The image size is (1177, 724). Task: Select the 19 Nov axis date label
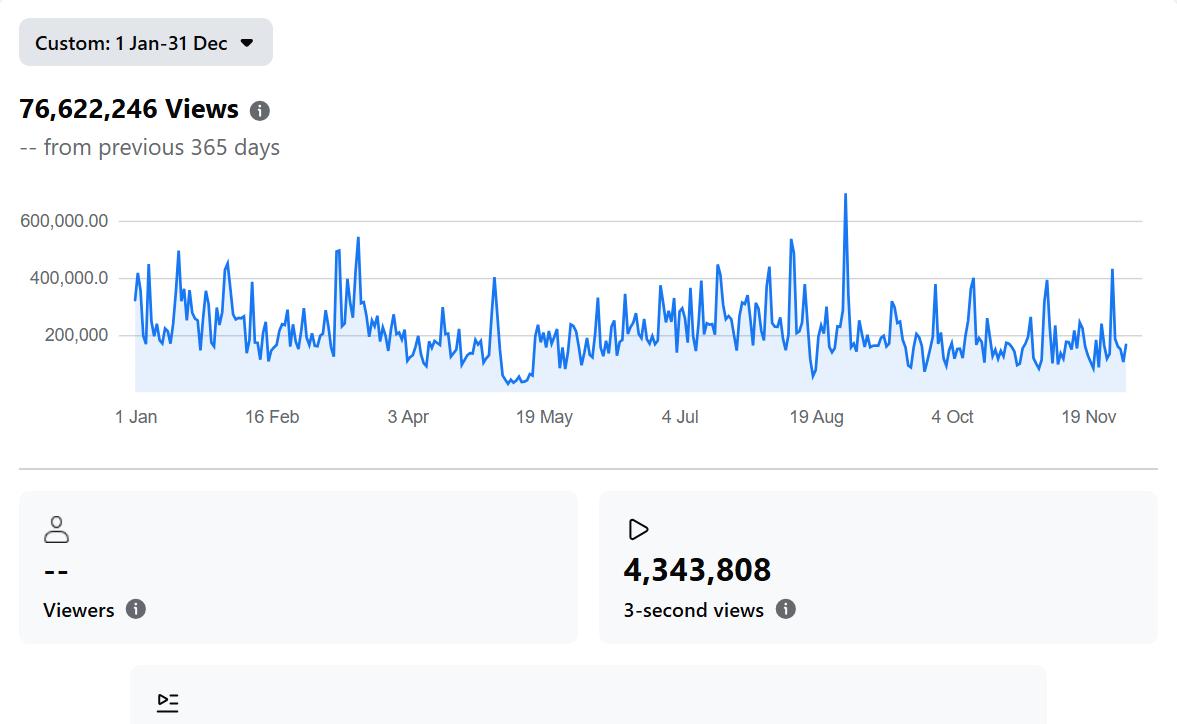[1088, 417]
